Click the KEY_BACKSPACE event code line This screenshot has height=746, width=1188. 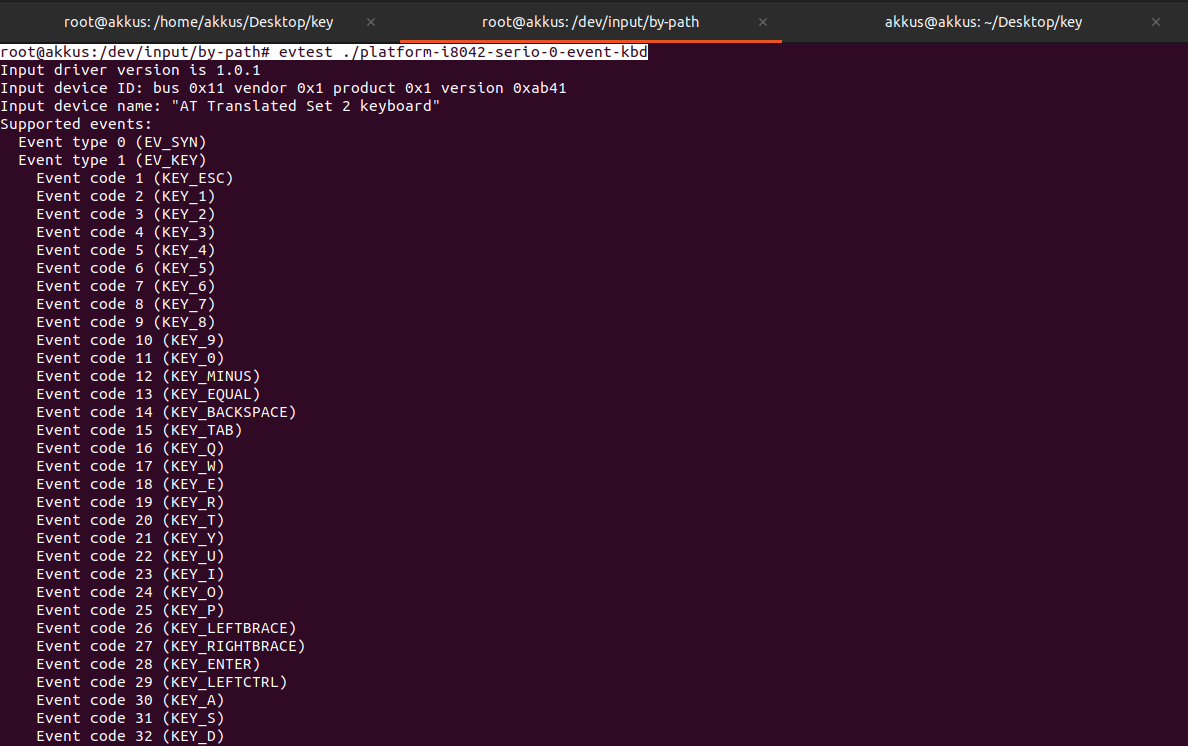[166, 412]
